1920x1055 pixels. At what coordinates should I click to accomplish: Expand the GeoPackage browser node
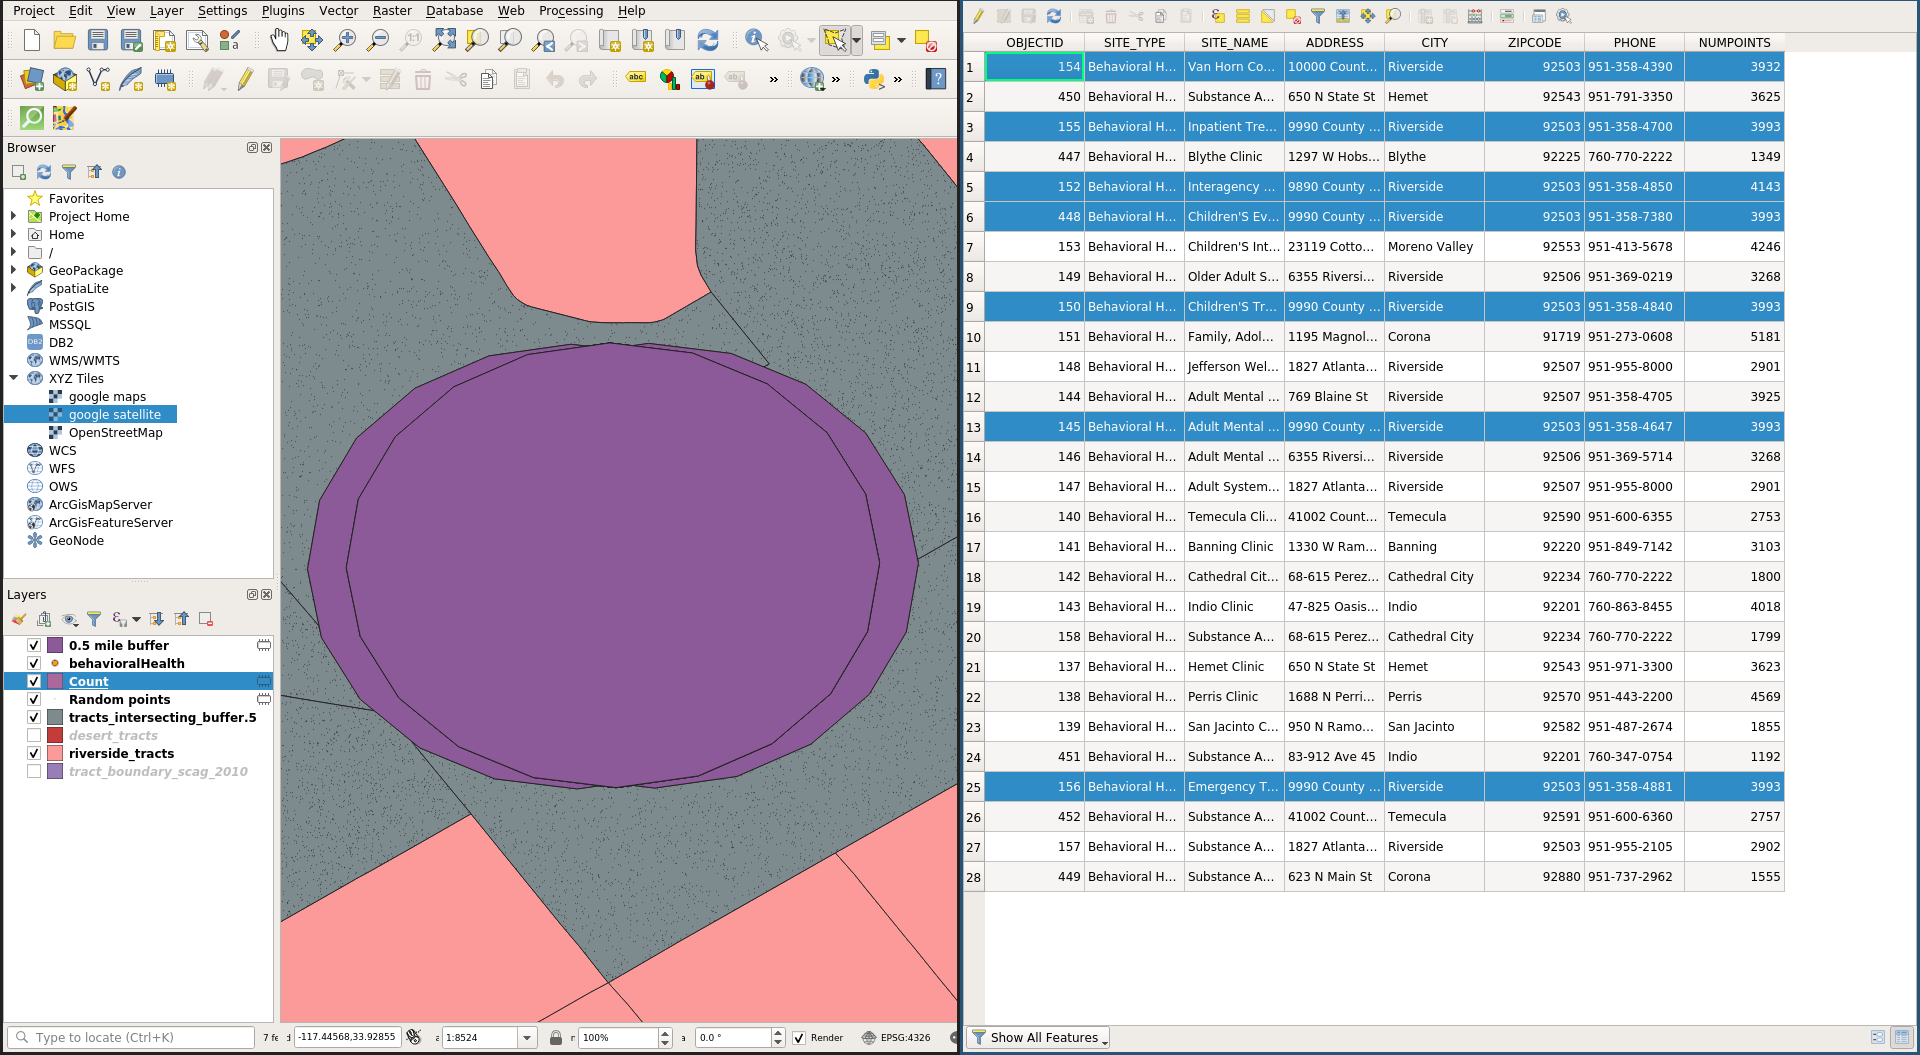(13, 270)
